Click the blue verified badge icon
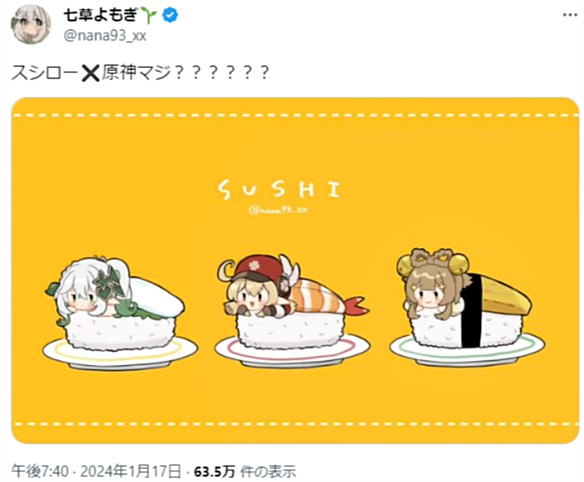 169,15
